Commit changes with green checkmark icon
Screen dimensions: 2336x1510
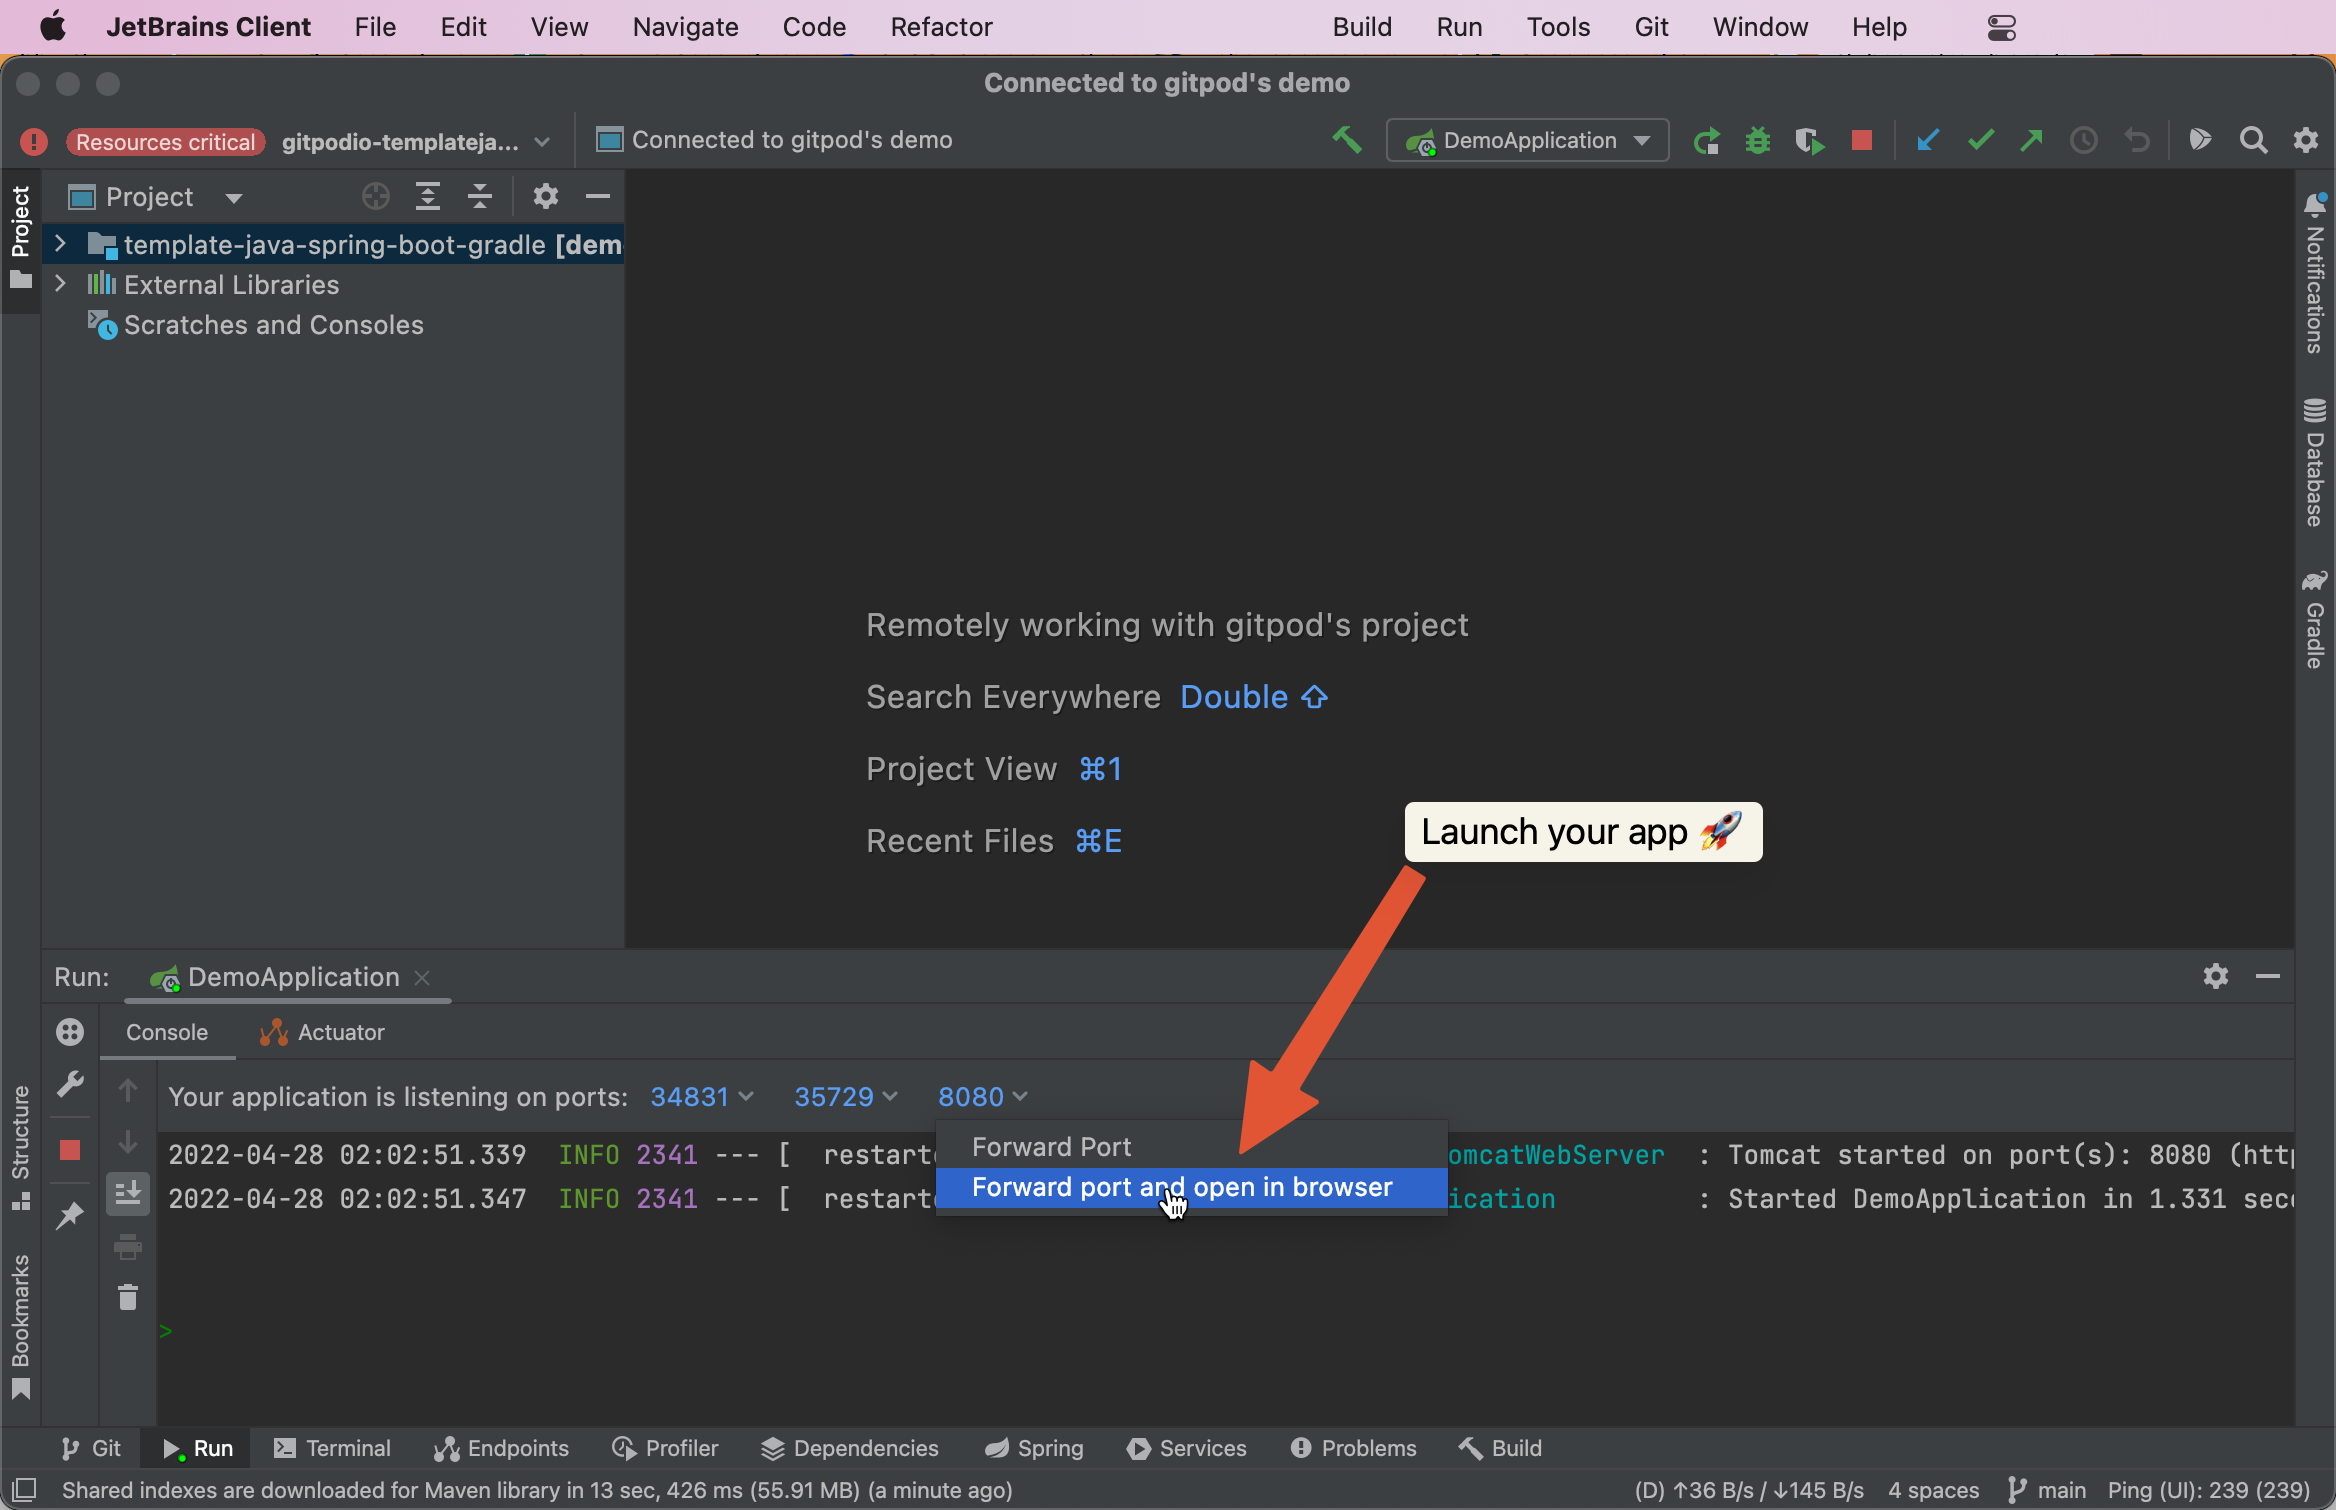pos(1980,141)
